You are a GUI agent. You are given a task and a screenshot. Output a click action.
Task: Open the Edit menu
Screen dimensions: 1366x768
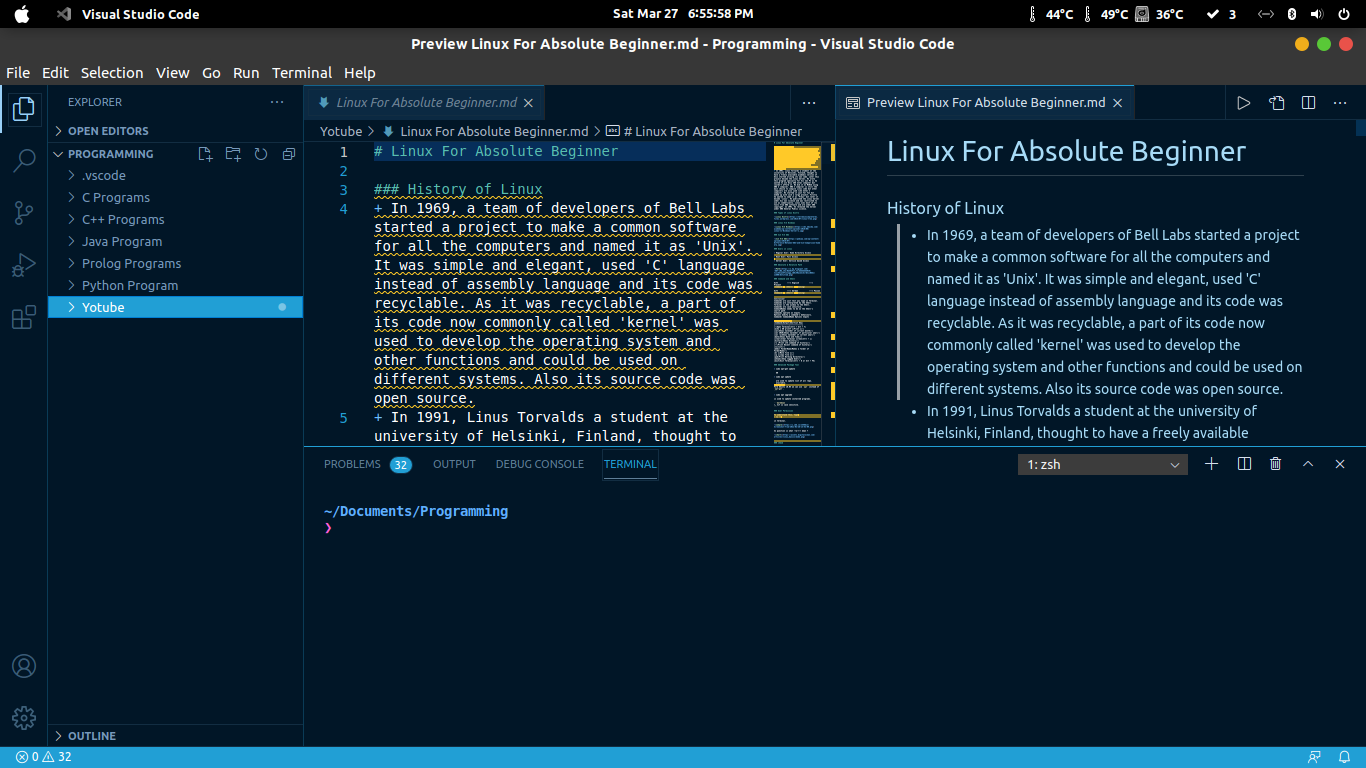[x=55, y=73]
